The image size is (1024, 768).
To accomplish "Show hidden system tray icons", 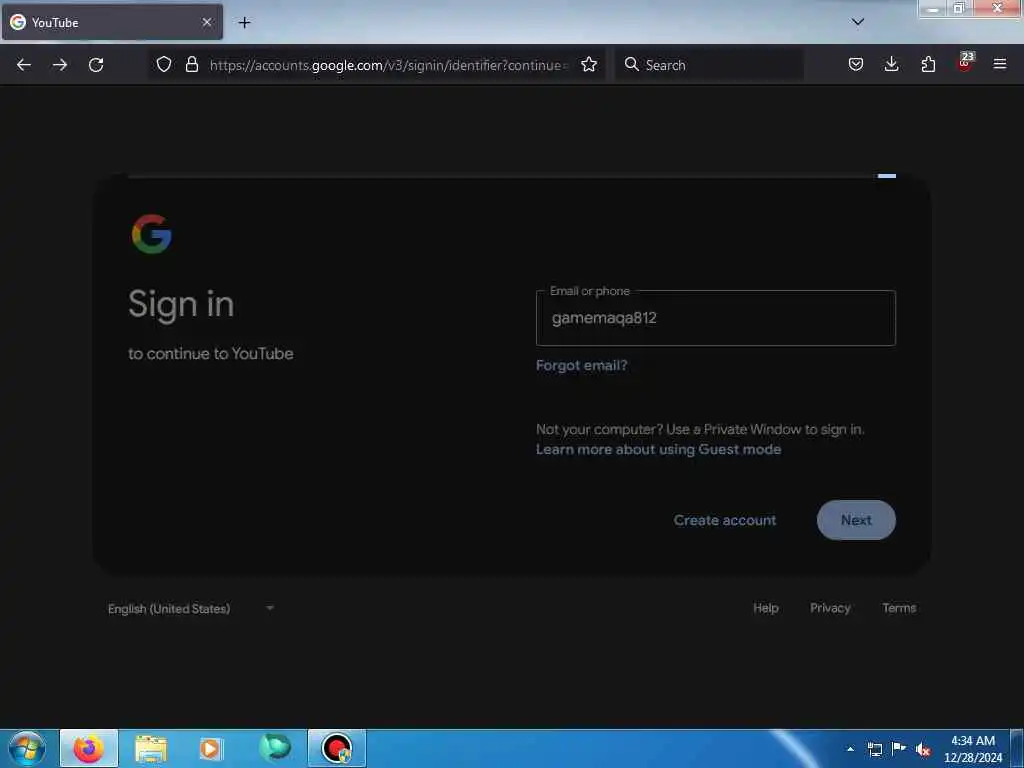I will tap(850, 749).
